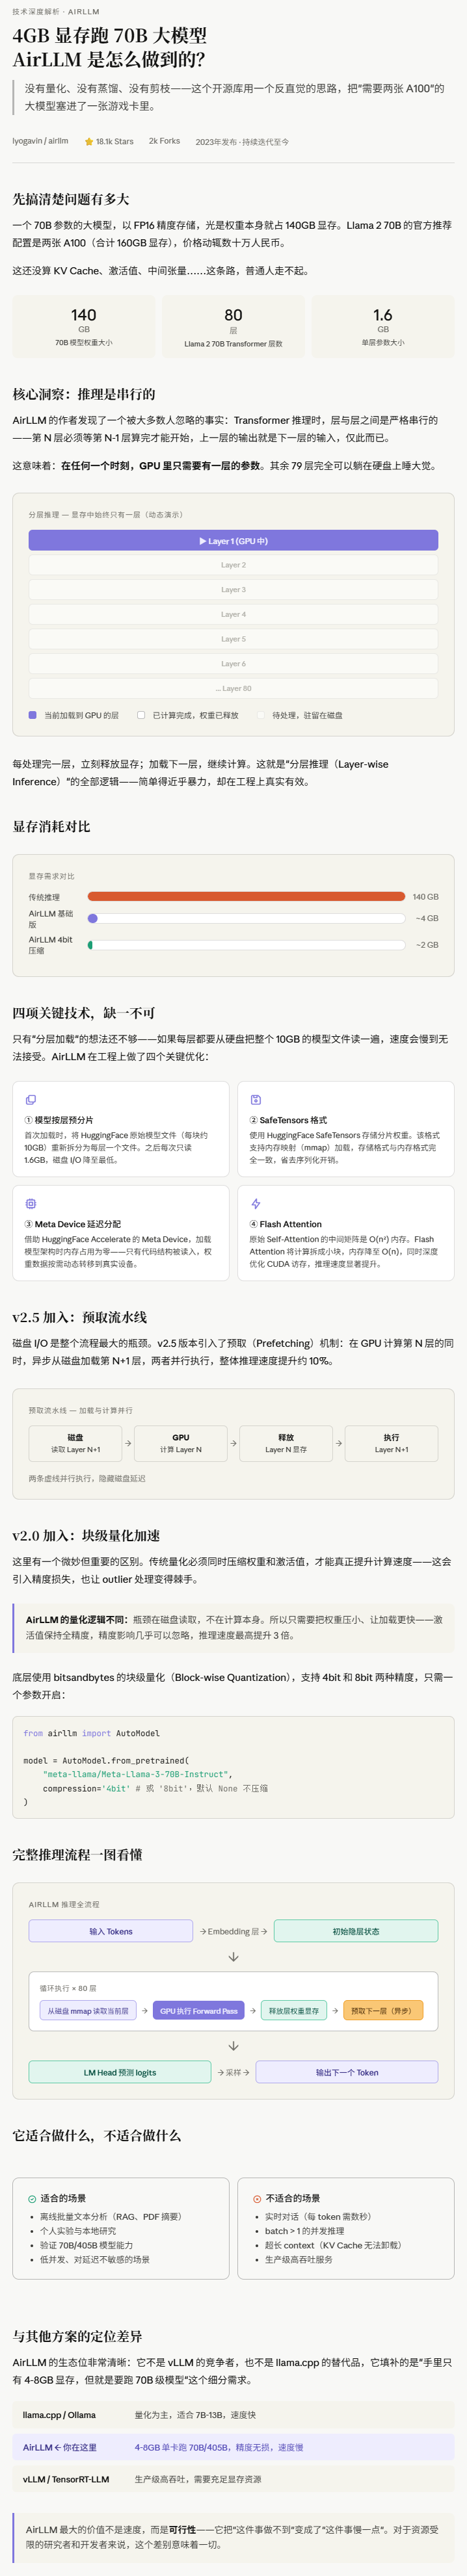Click the 释放 Layer N 显存 pipeline box
Screen dimensions: 467x2576
pyautogui.click(x=286, y=1443)
